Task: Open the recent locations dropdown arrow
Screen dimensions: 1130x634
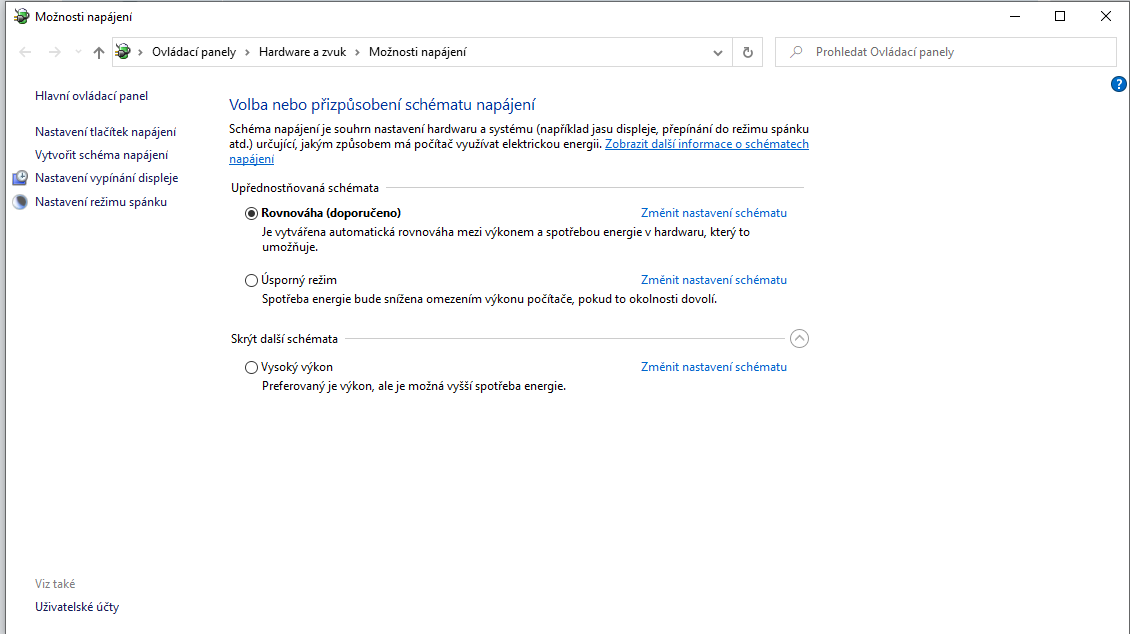Action: 78,52
